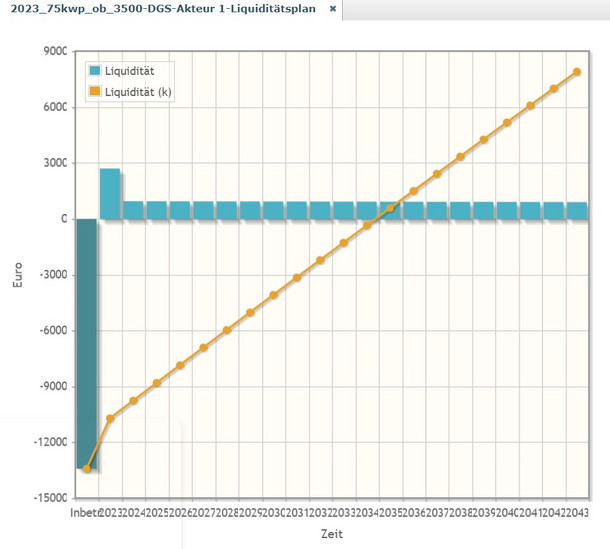The width and height of the screenshot is (610, 549).
Task: Click the 'Zeit' x-axis title
Action: point(331,534)
